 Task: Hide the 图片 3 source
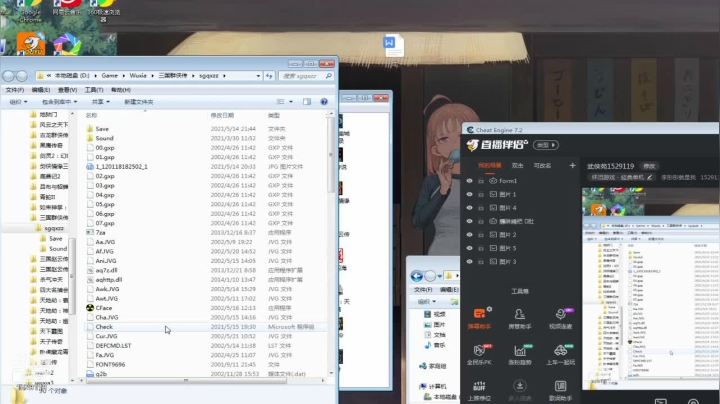click(x=469, y=262)
